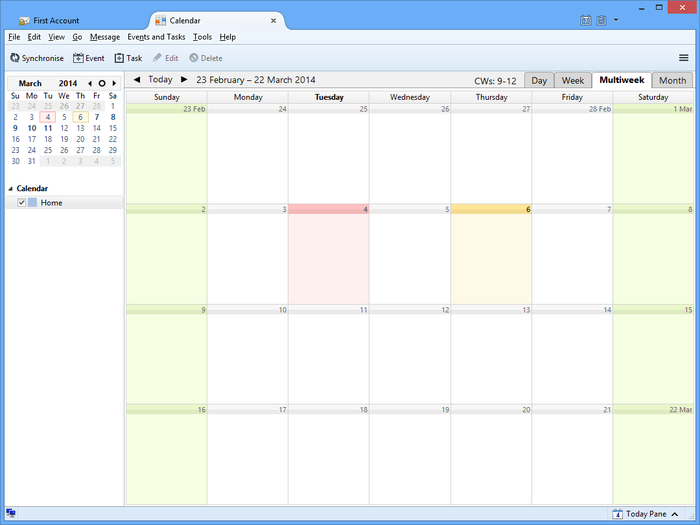This screenshot has height=525, width=700.
Task: Switch to Multiweek view
Action: (x=621, y=80)
